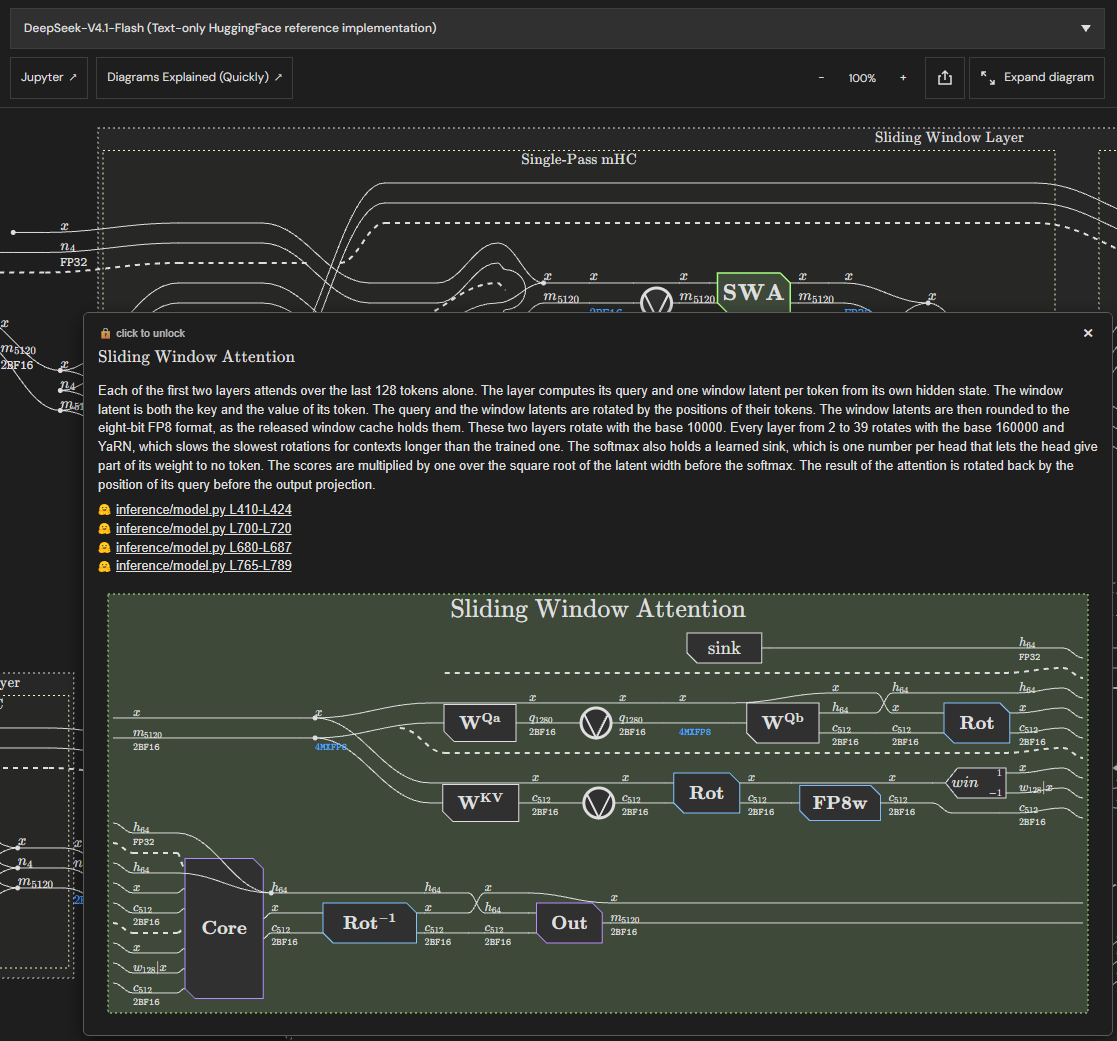This screenshot has height=1041, width=1117.
Task: Select the W Qa weight block
Action: coord(479,723)
